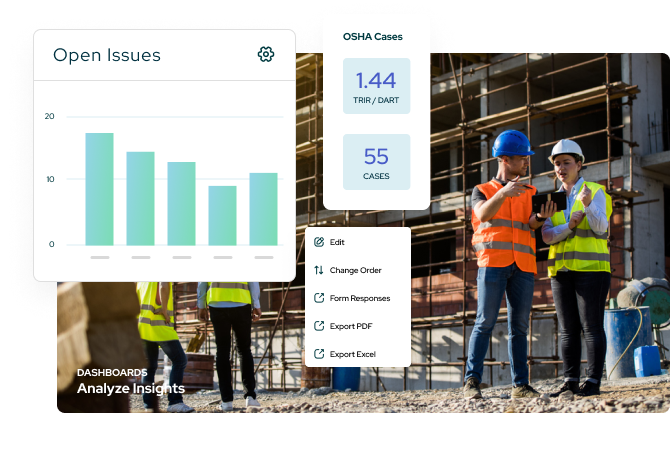
Task: Select the Export PDF text option
Action: tap(351, 326)
